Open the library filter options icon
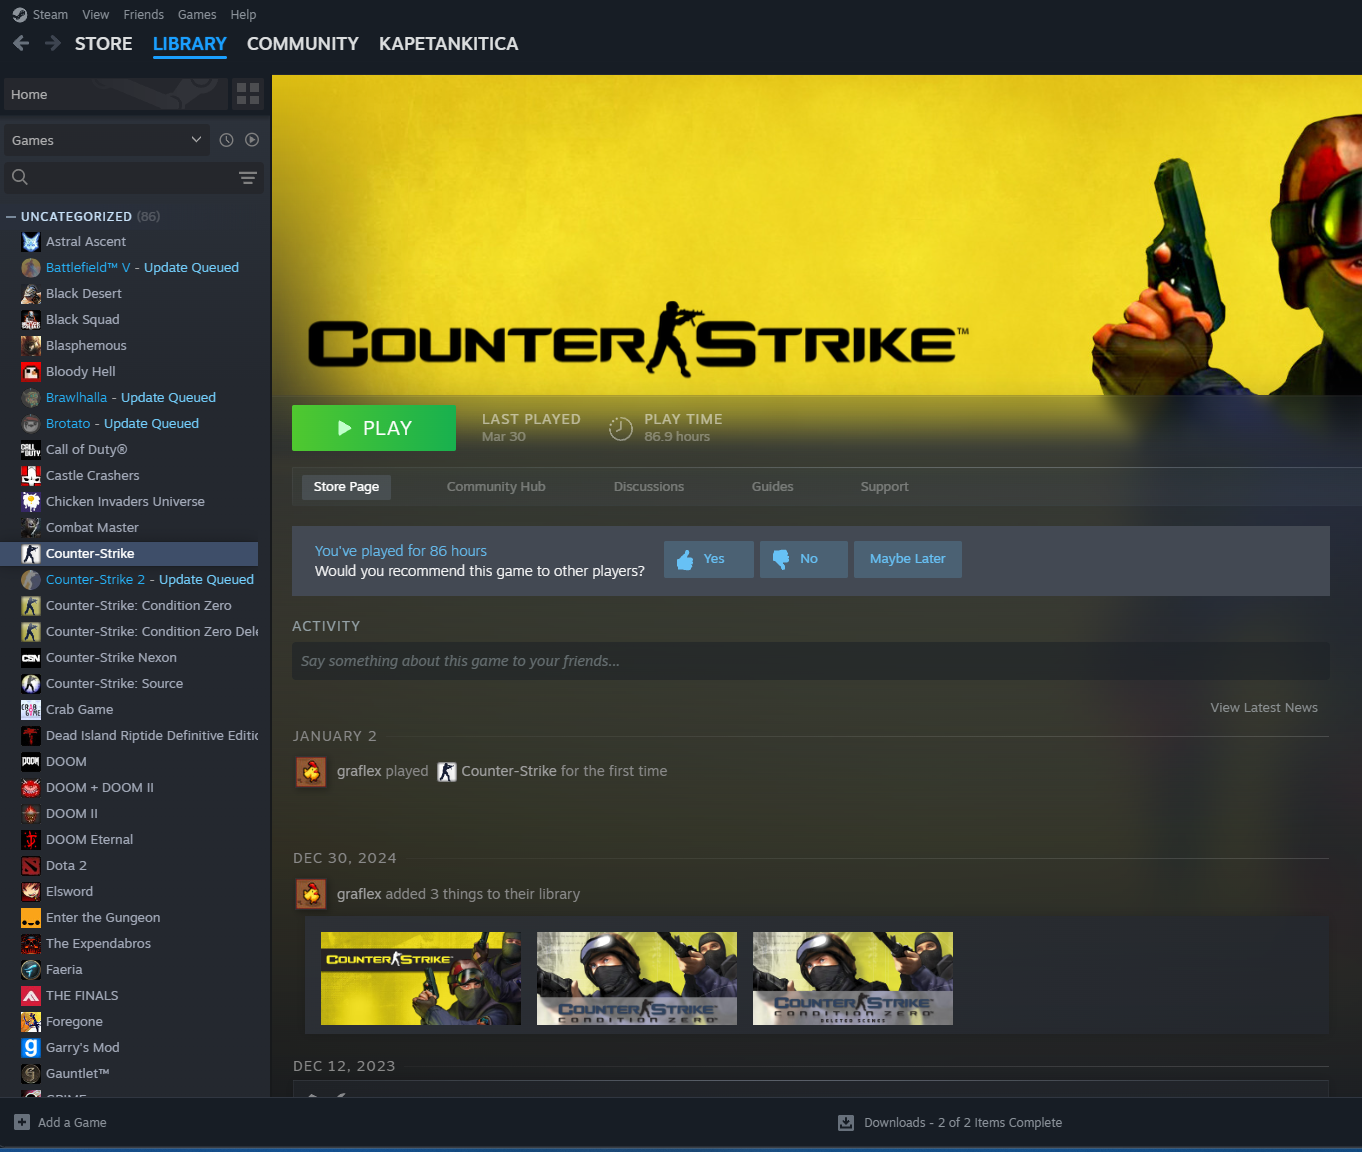Image resolution: width=1362 pixels, height=1152 pixels. point(248,178)
